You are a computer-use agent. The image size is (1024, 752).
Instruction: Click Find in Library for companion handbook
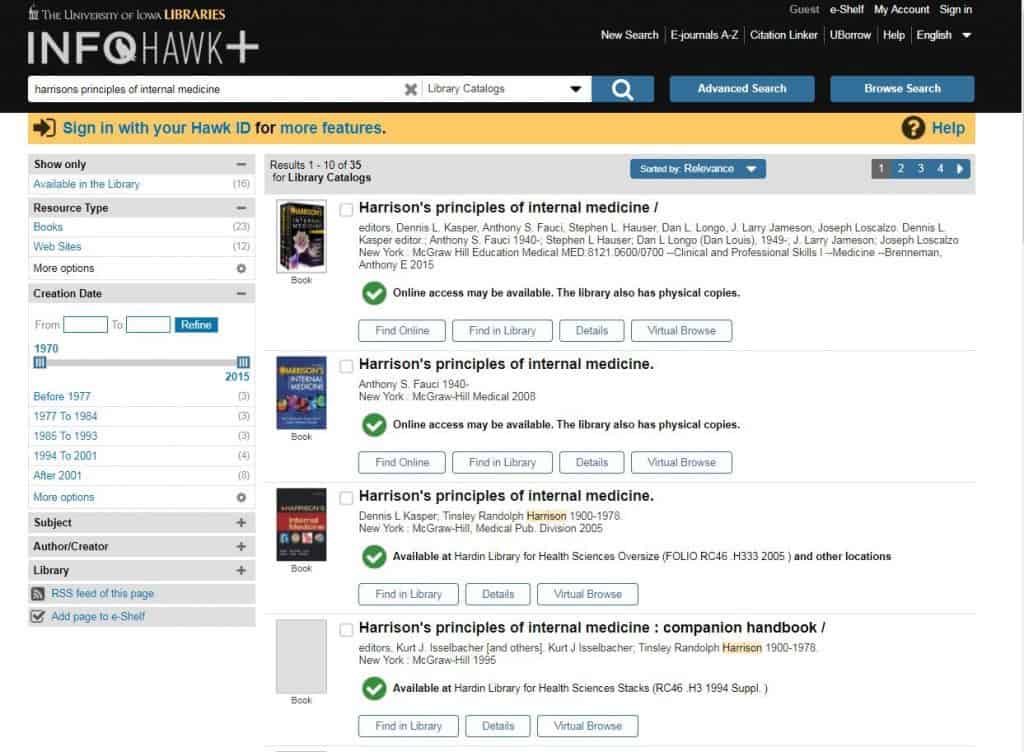tap(408, 727)
